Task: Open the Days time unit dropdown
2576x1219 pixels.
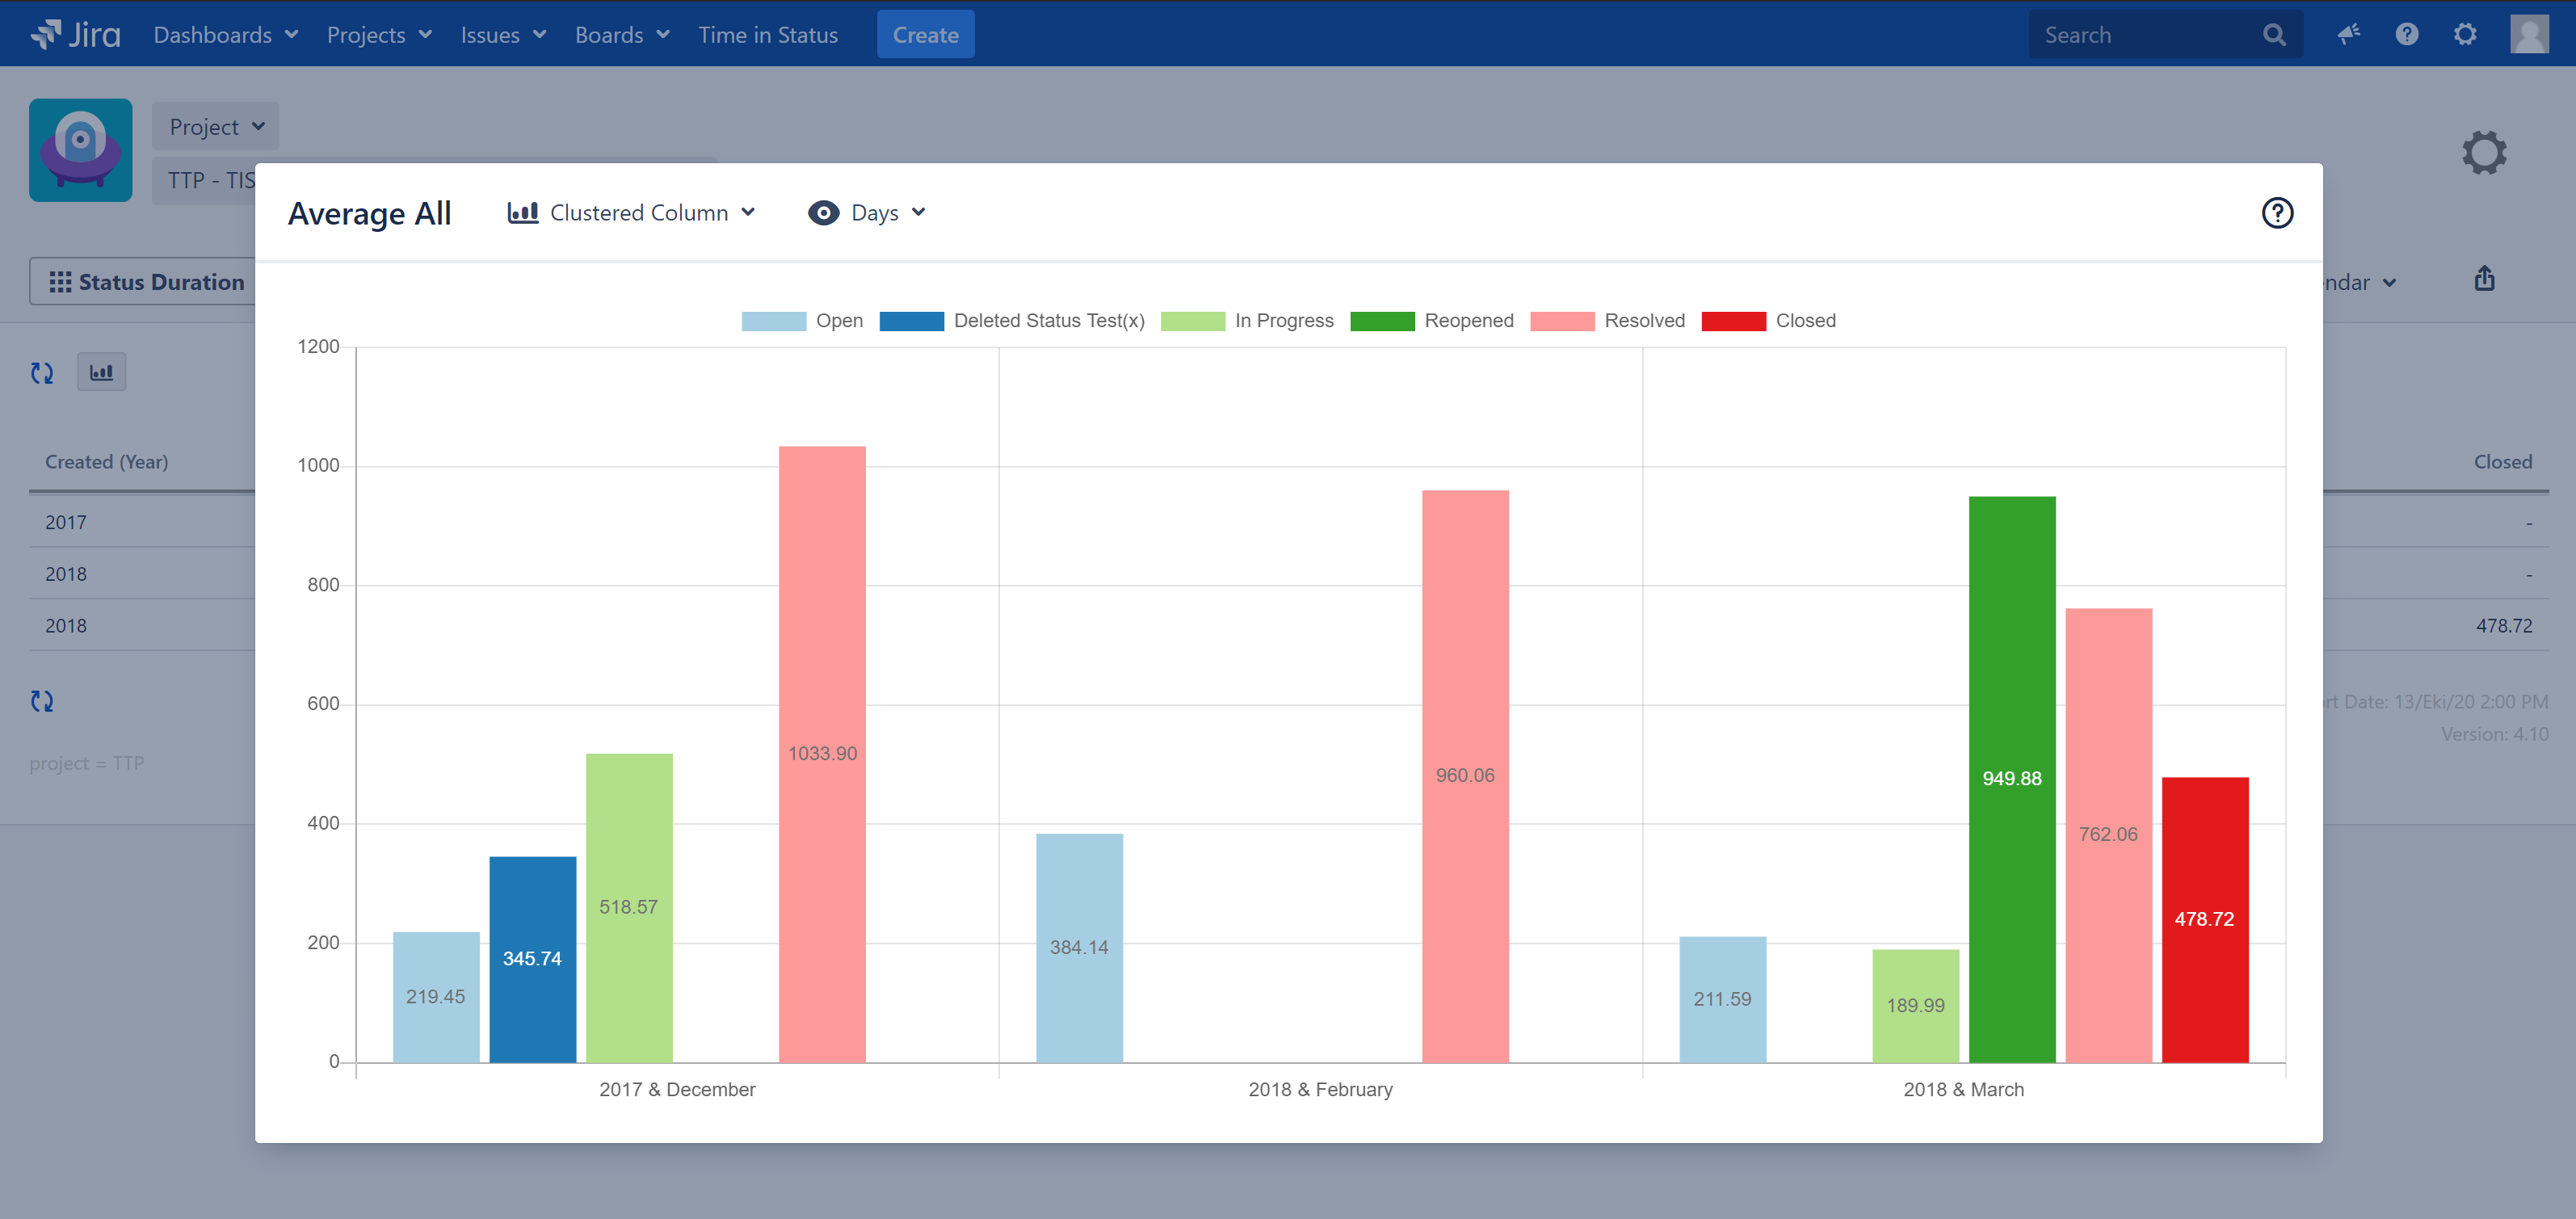Action: pos(867,213)
